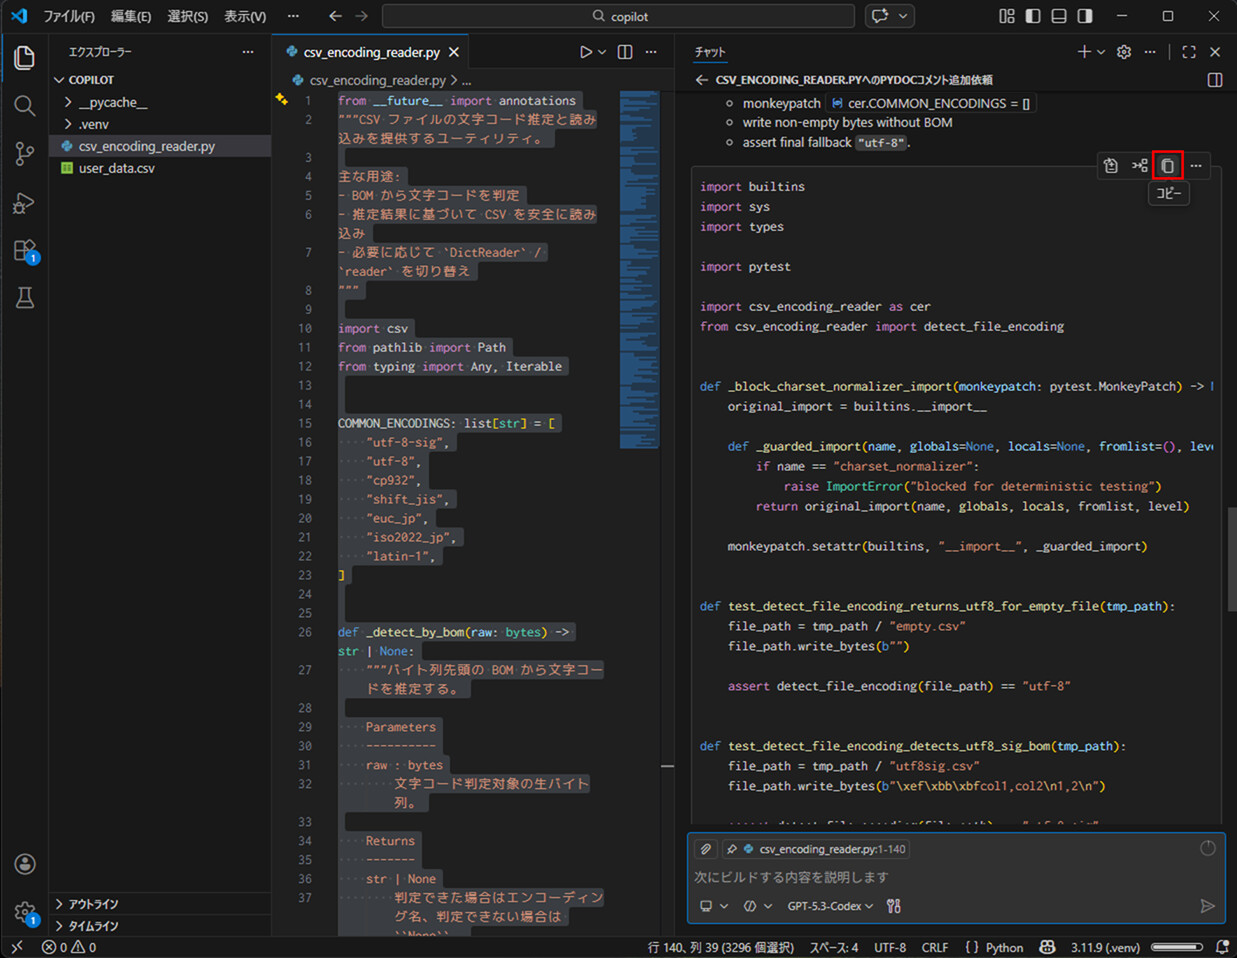
Task: Attach context using the paperclip in chat input
Action: pyautogui.click(x=705, y=848)
